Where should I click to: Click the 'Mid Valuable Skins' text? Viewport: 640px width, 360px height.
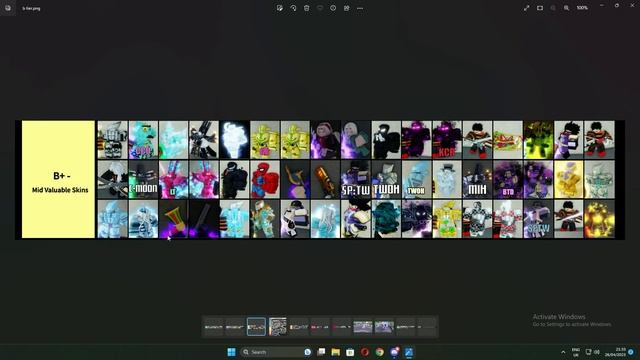(x=60, y=190)
